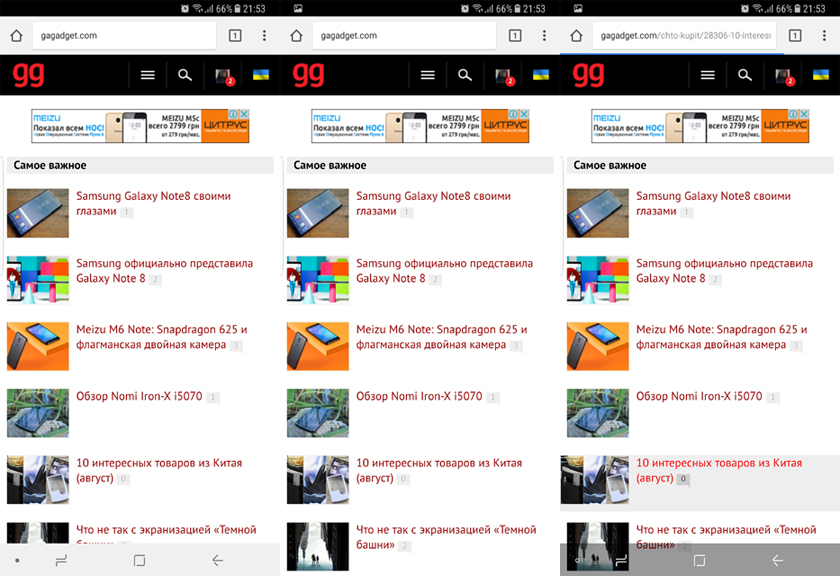Open the three-dot browser menu on right phone
This screenshot has height=576, width=840.
coord(824,36)
